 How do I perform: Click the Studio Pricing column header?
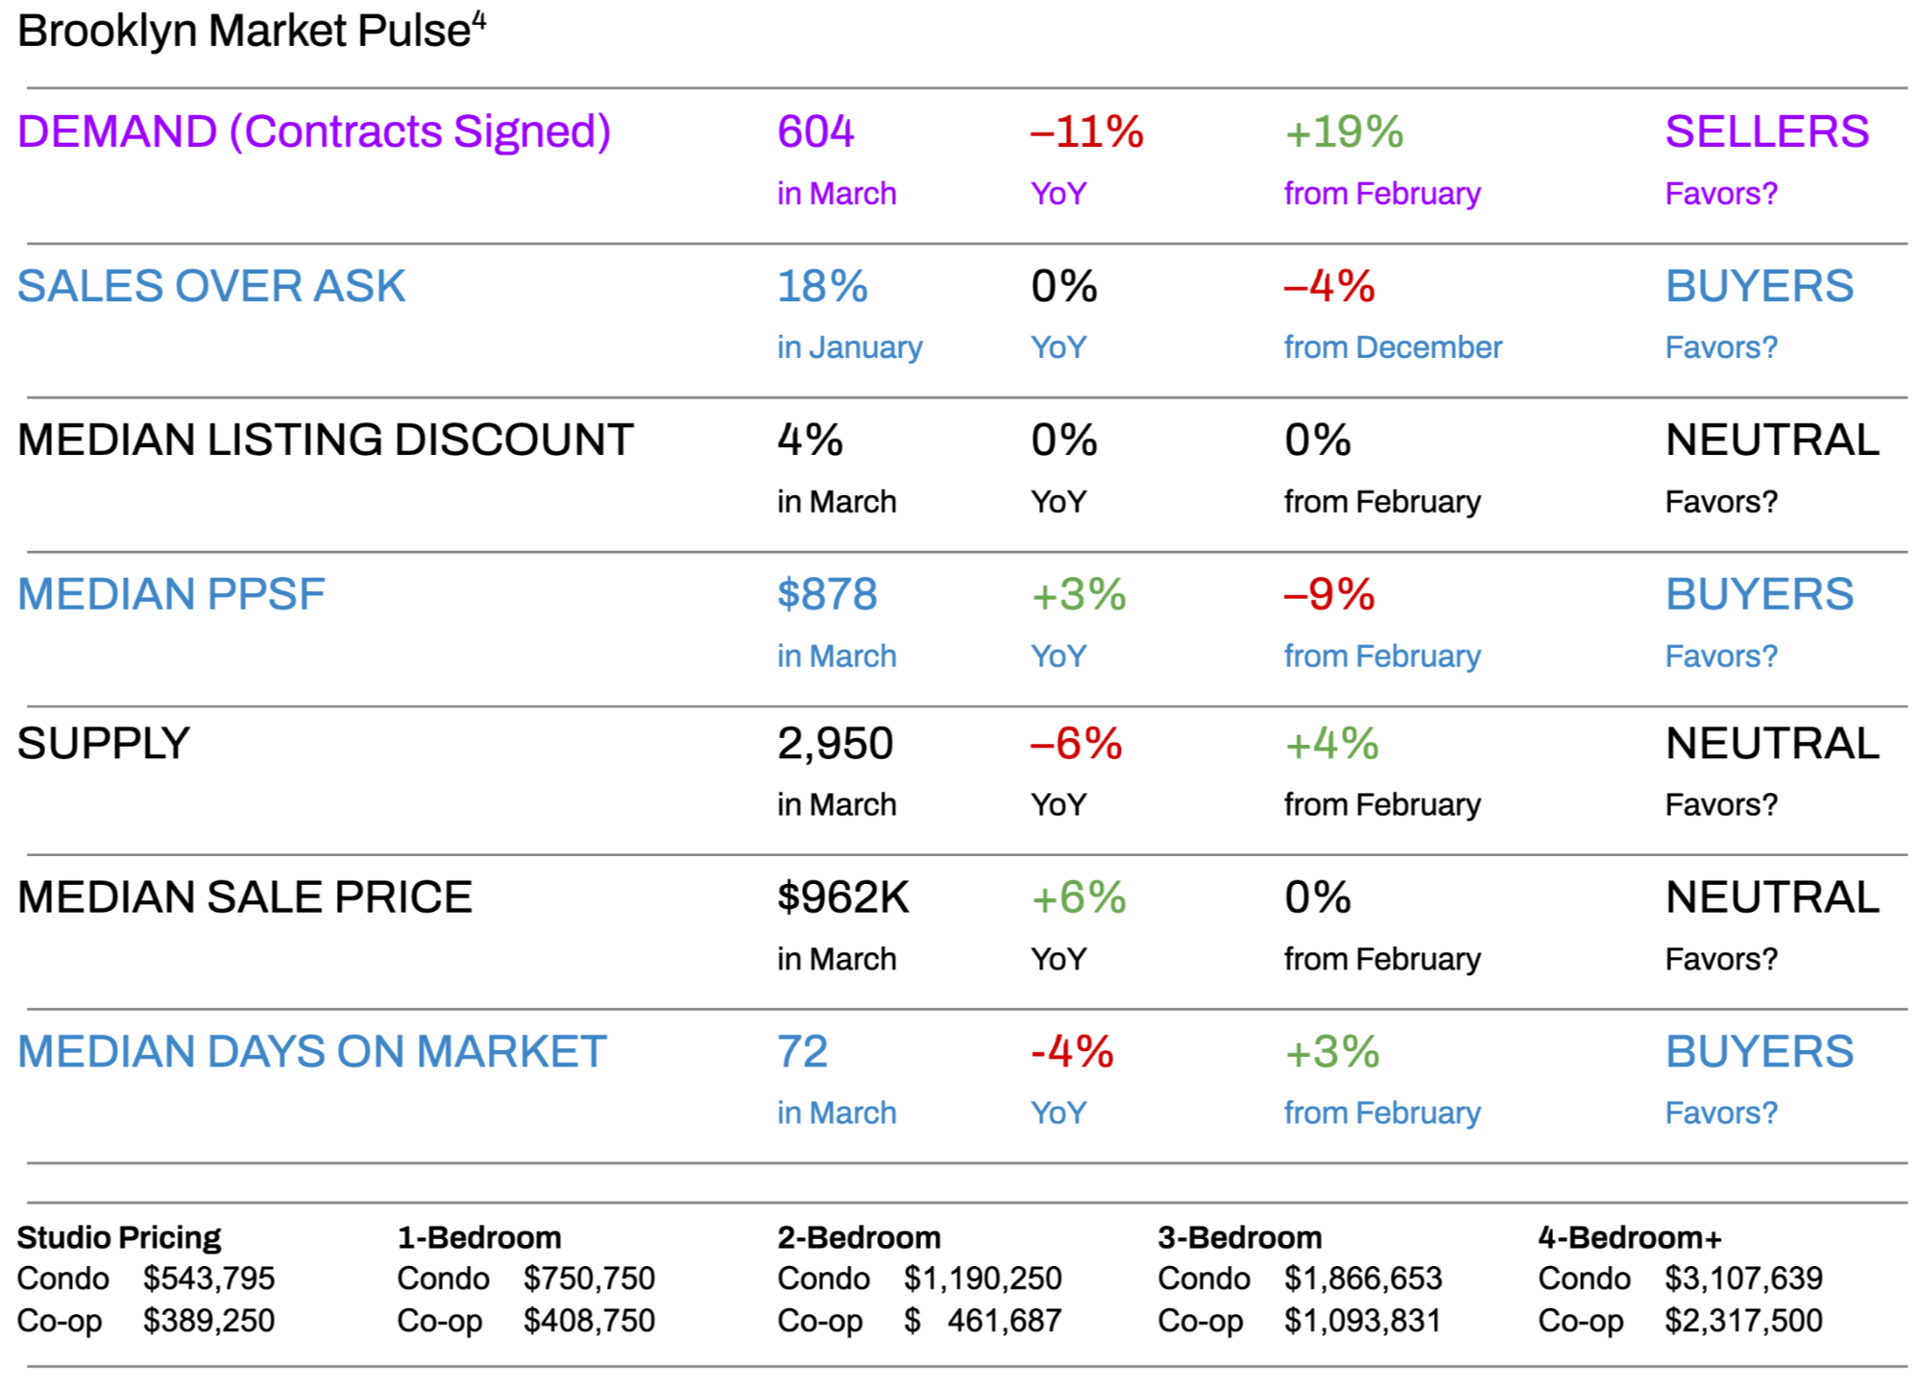pos(119,1238)
